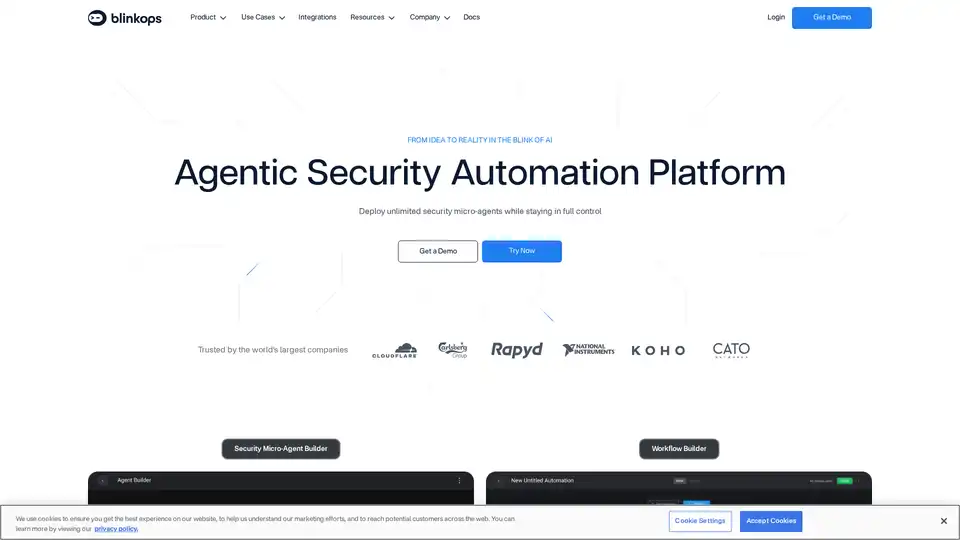This screenshot has width=960, height=540.
Task: Click the KOHO logo
Action: pos(658,350)
